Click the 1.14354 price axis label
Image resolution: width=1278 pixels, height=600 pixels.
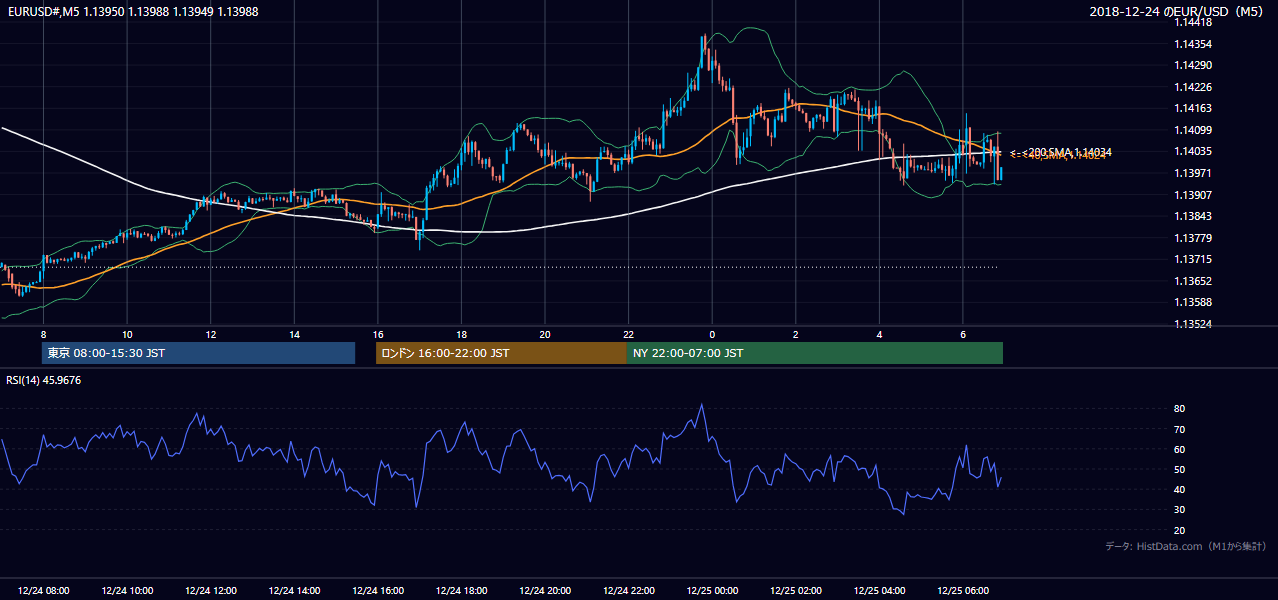(x=1192, y=44)
